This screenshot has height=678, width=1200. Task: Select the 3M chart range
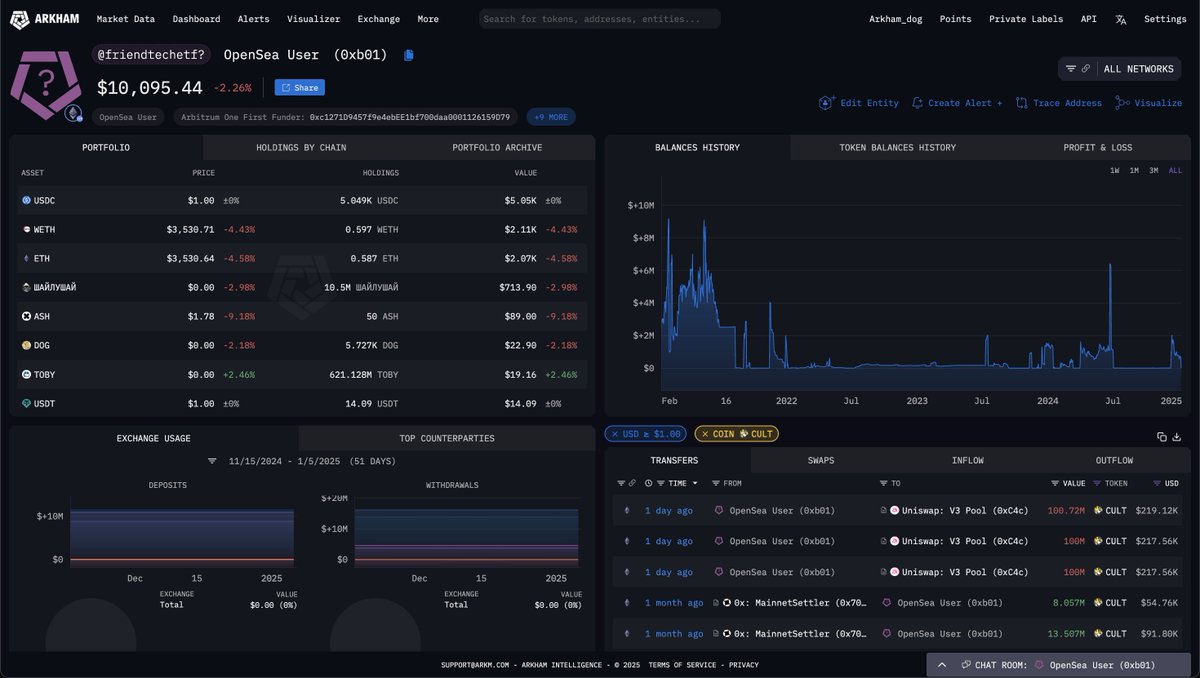pos(1154,171)
